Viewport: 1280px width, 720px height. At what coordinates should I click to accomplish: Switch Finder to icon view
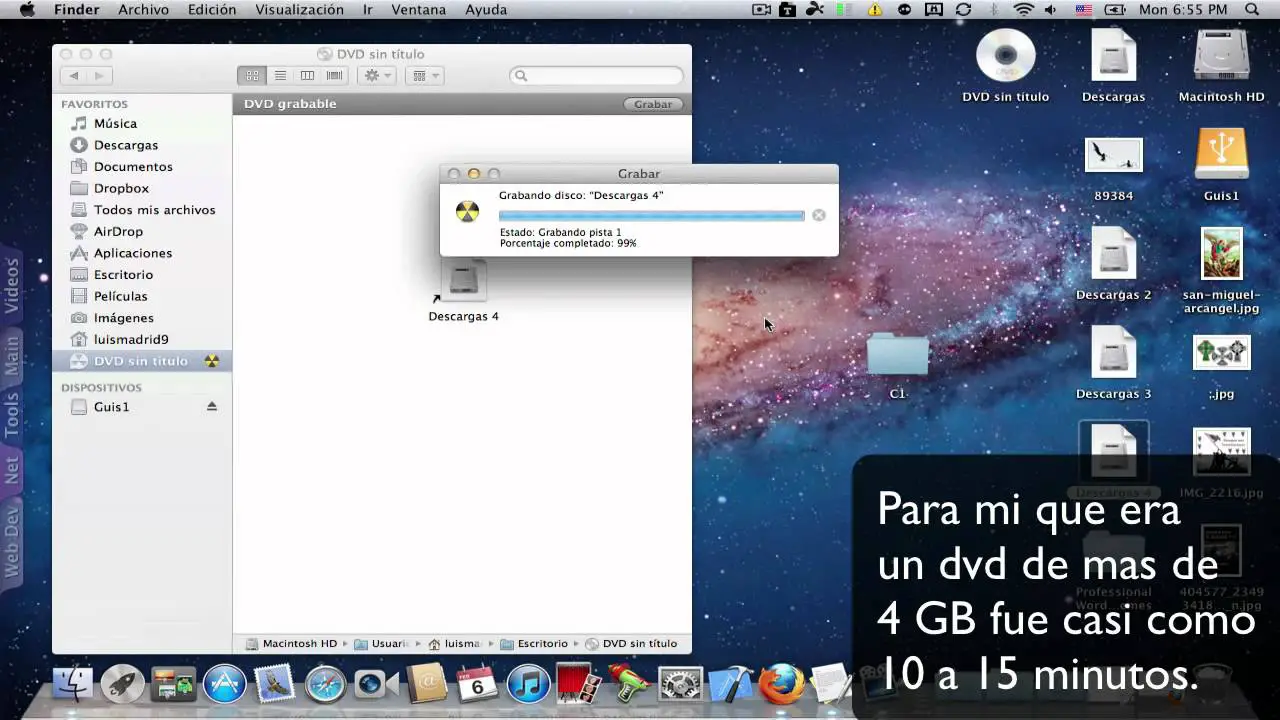[x=252, y=76]
